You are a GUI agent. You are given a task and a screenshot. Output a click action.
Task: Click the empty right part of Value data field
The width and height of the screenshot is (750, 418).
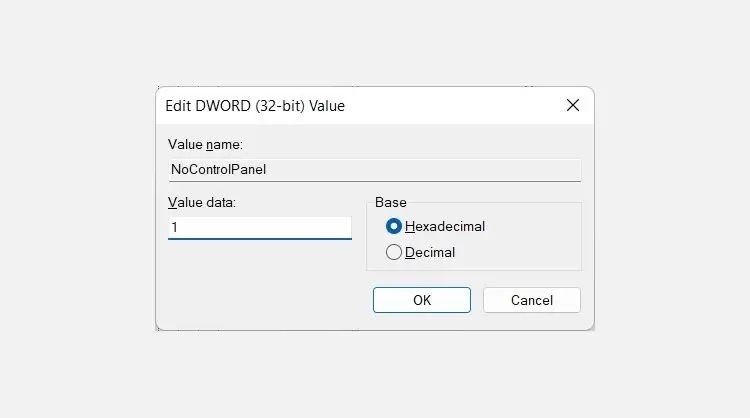point(287,228)
